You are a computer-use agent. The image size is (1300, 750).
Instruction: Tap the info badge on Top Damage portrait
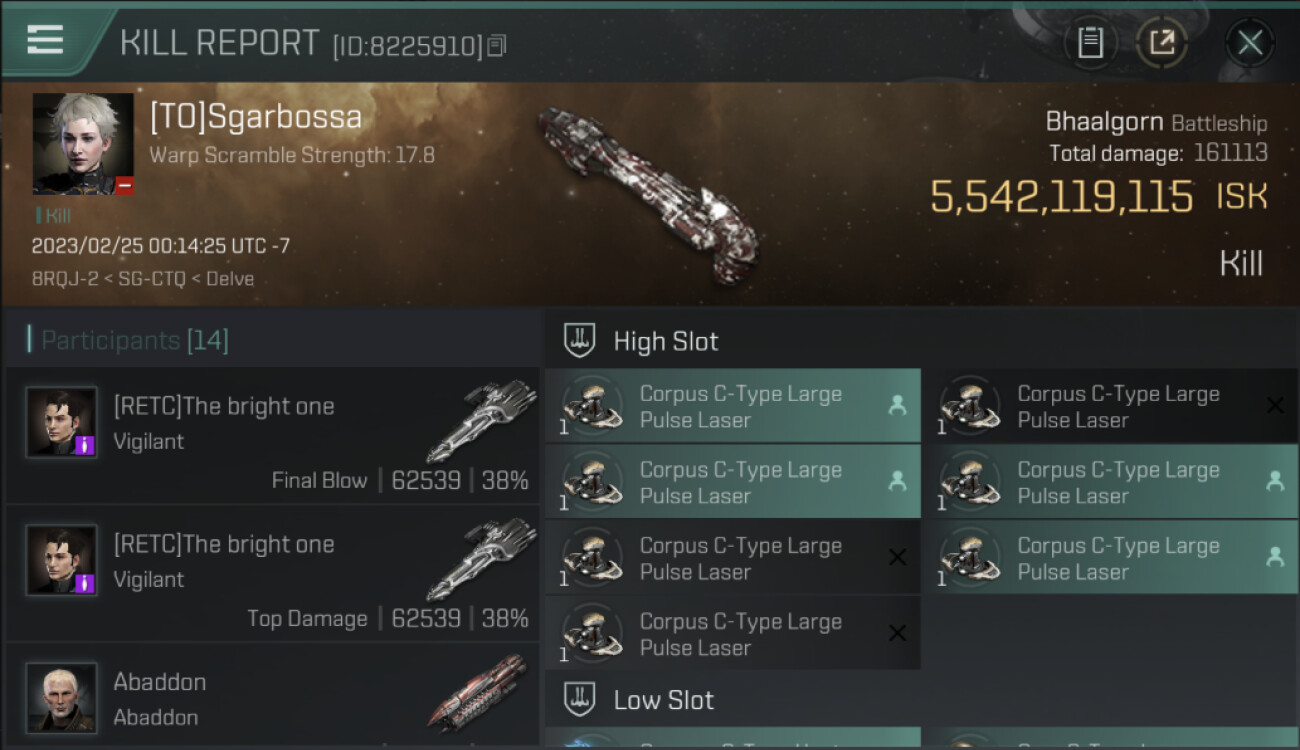click(x=85, y=583)
